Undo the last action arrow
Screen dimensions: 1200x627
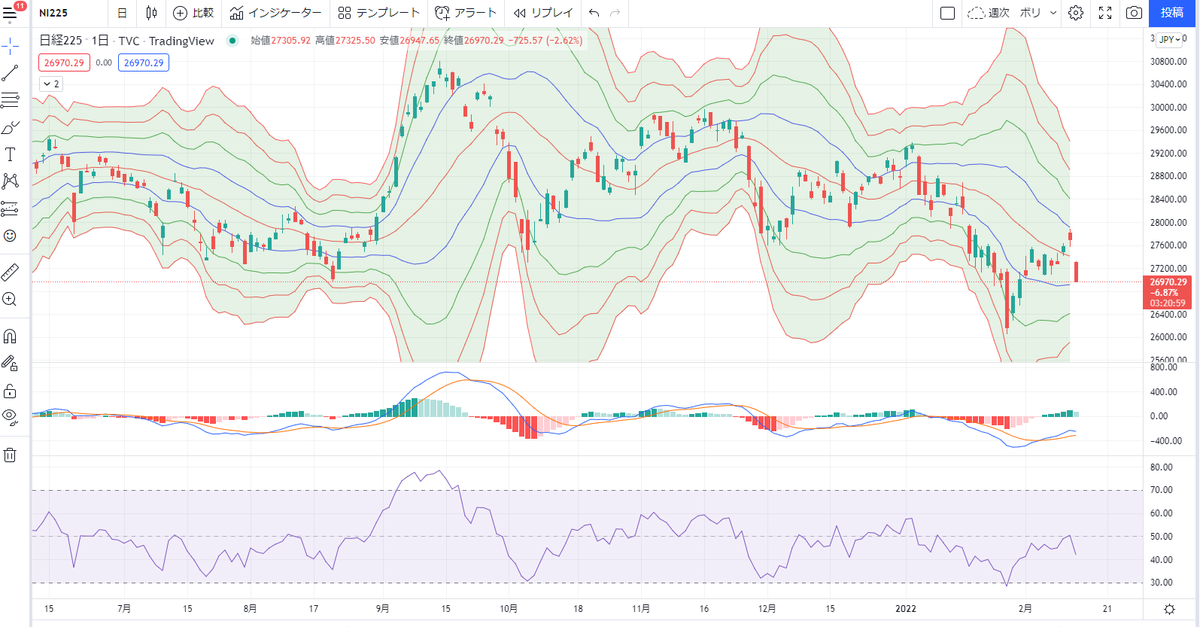pos(594,13)
